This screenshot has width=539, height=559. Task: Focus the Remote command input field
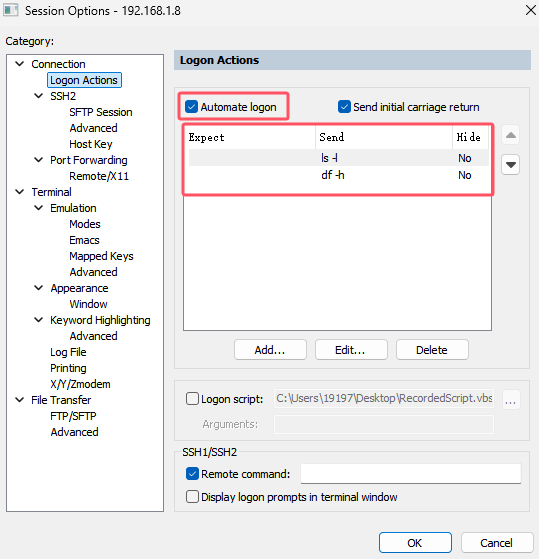click(411, 473)
